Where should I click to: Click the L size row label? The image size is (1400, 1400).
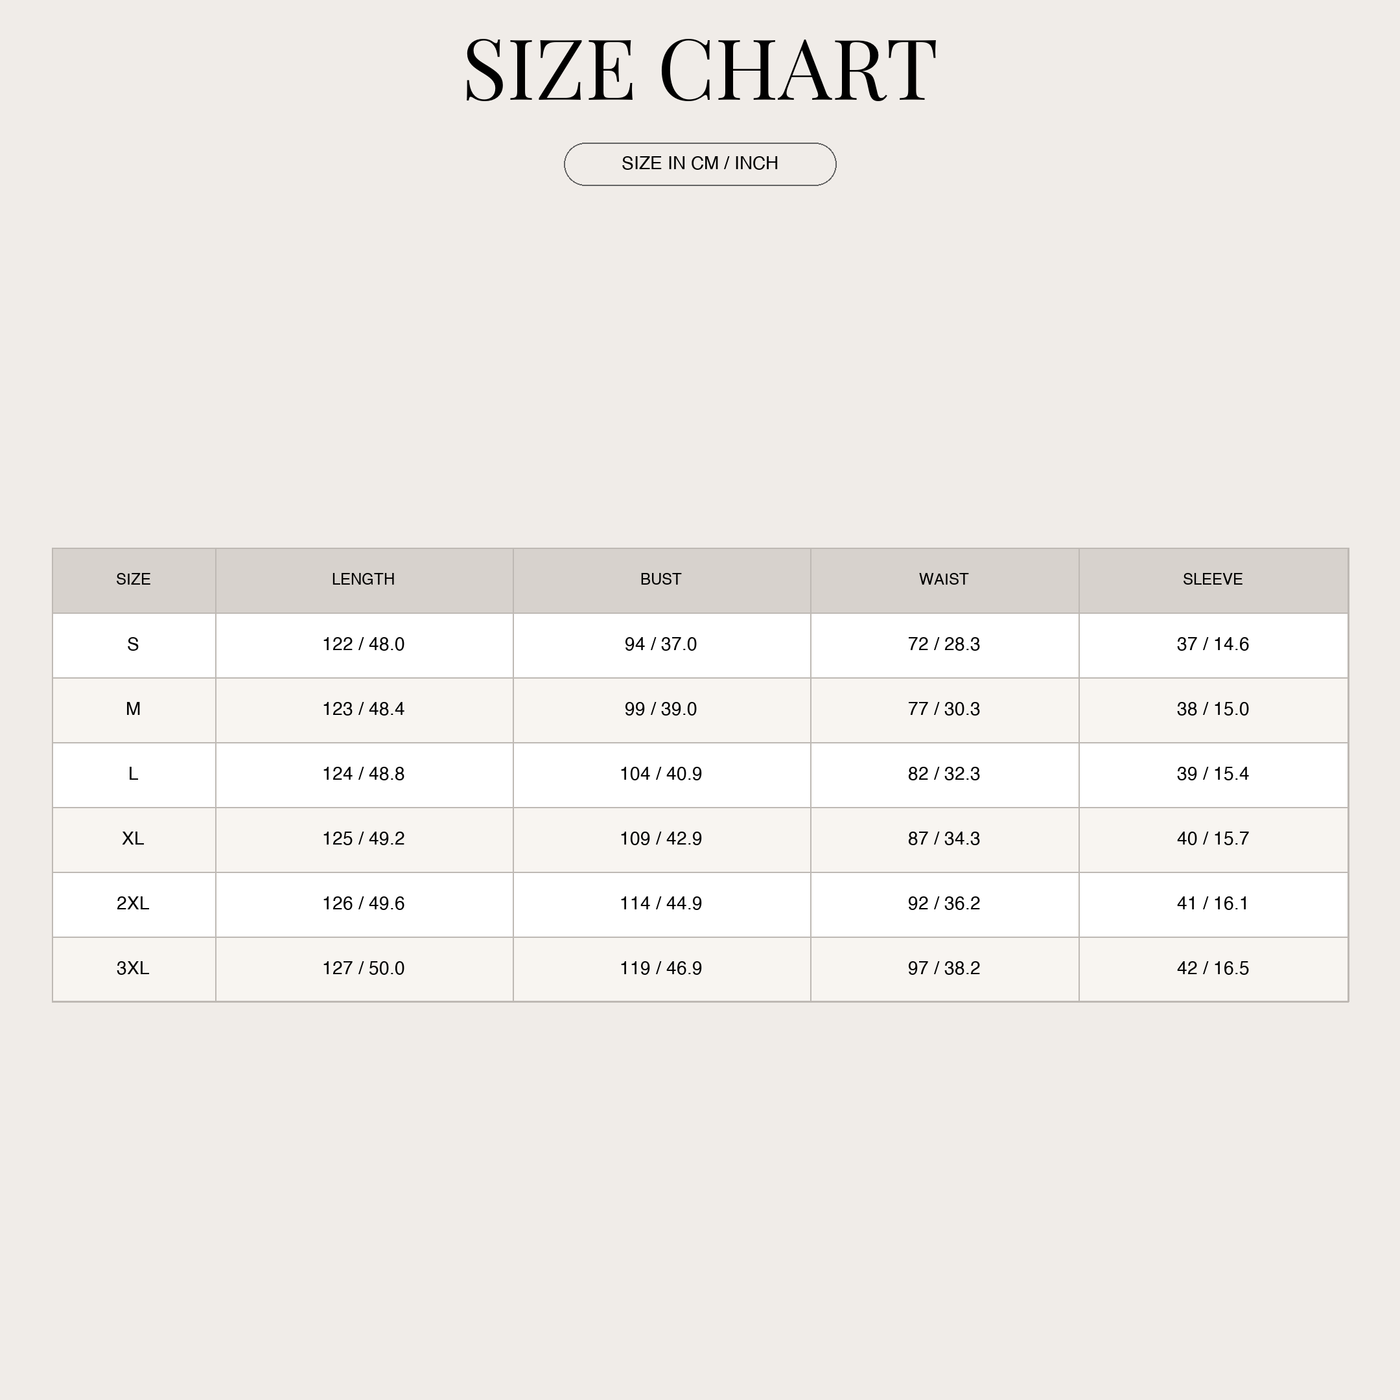(x=134, y=775)
